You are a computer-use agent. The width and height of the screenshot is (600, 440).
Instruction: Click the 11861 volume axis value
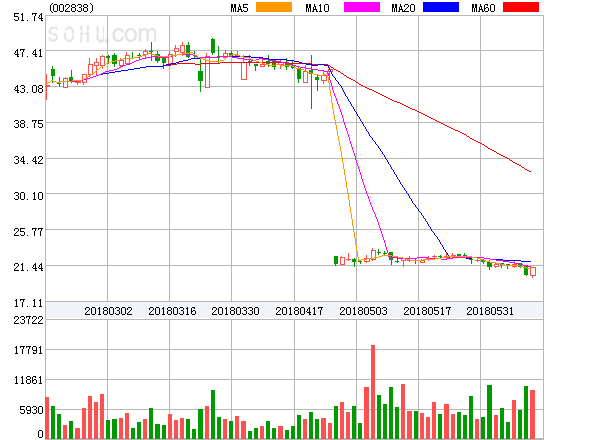[28, 380]
